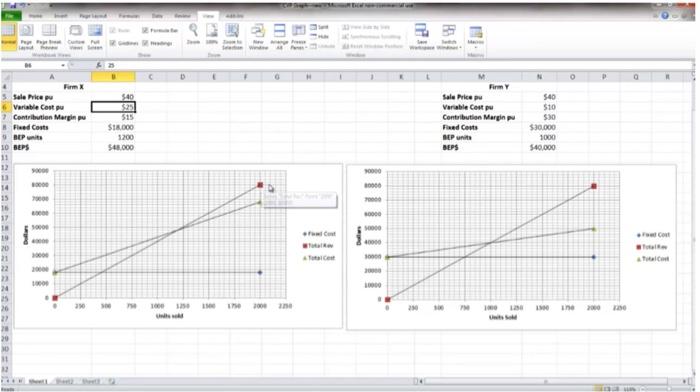Switch to Normal workbook view
The height and width of the screenshot is (392, 700).
click(8, 36)
